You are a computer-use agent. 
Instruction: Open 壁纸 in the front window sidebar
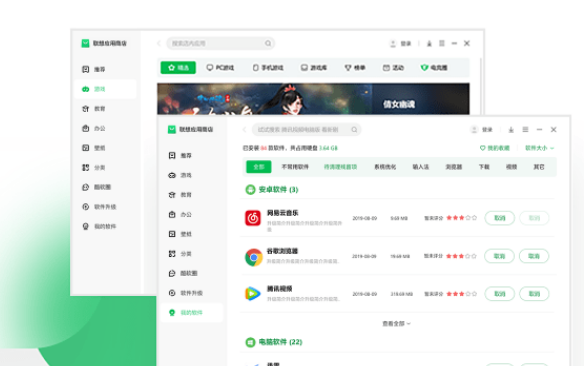tap(180, 234)
